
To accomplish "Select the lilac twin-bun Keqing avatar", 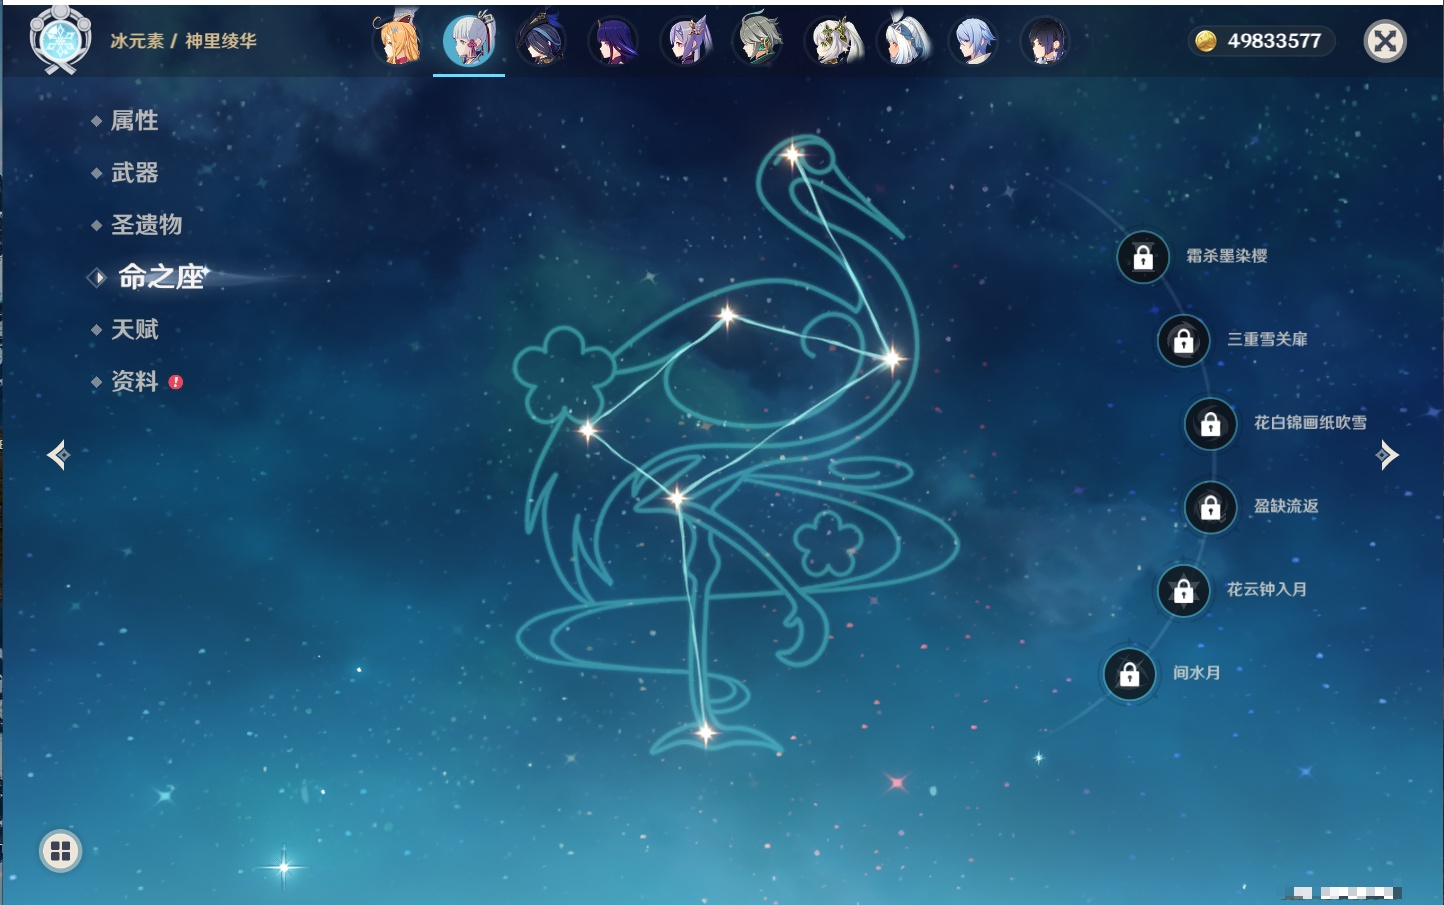I will tap(686, 41).
